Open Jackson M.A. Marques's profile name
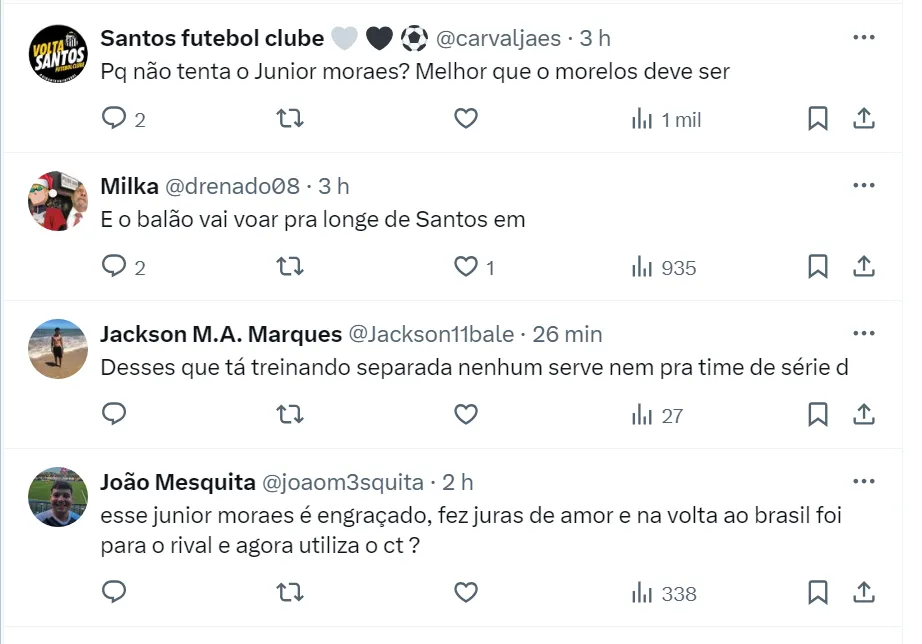Viewport: 922px width, 644px height. coord(219,334)
